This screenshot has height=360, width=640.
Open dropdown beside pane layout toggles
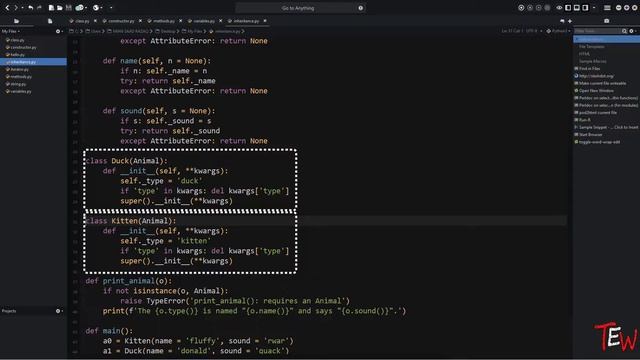click(594, 8)
